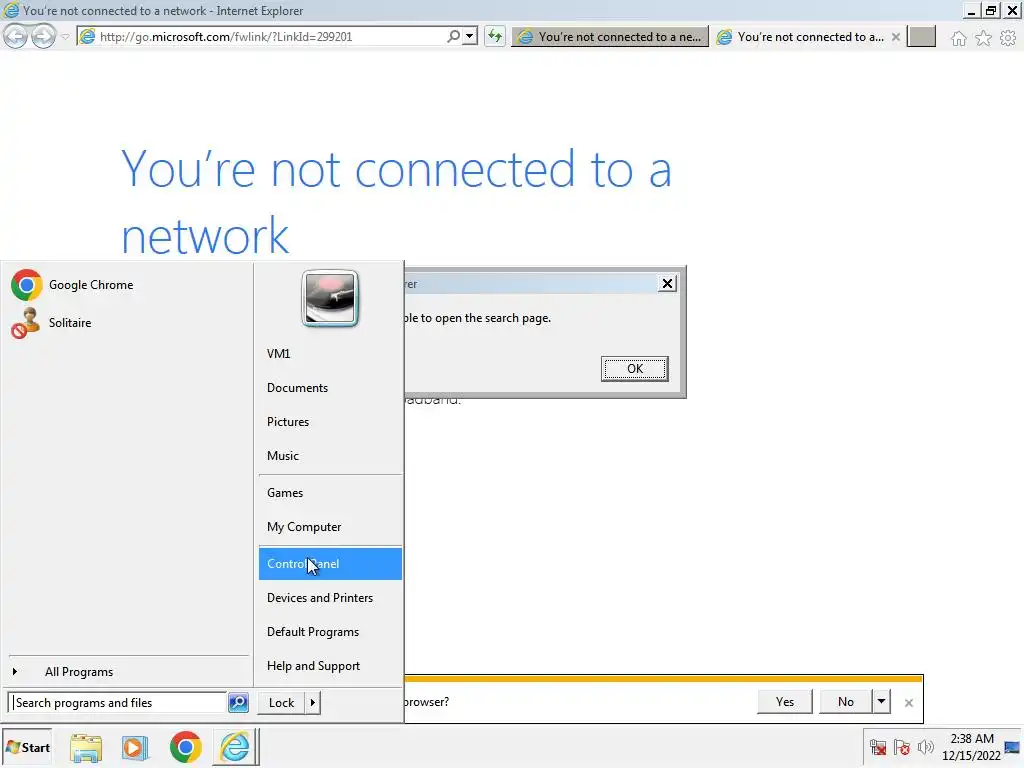Click the Show Desktop icon at taskbar end
The width and height of the screenshot is (1024, 768).
(1013, 747)
